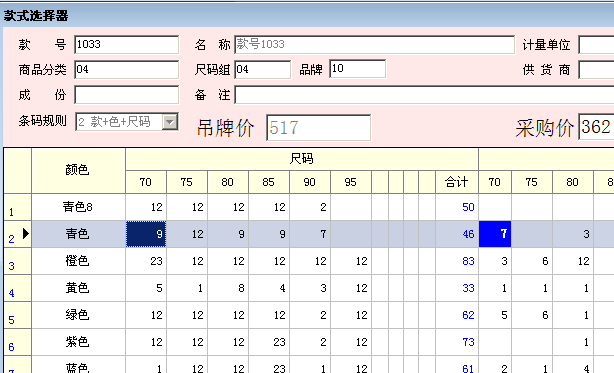Click the empty 成份 input field
The width and height of the screenshot is (614, 373).
tap(126, 95)
